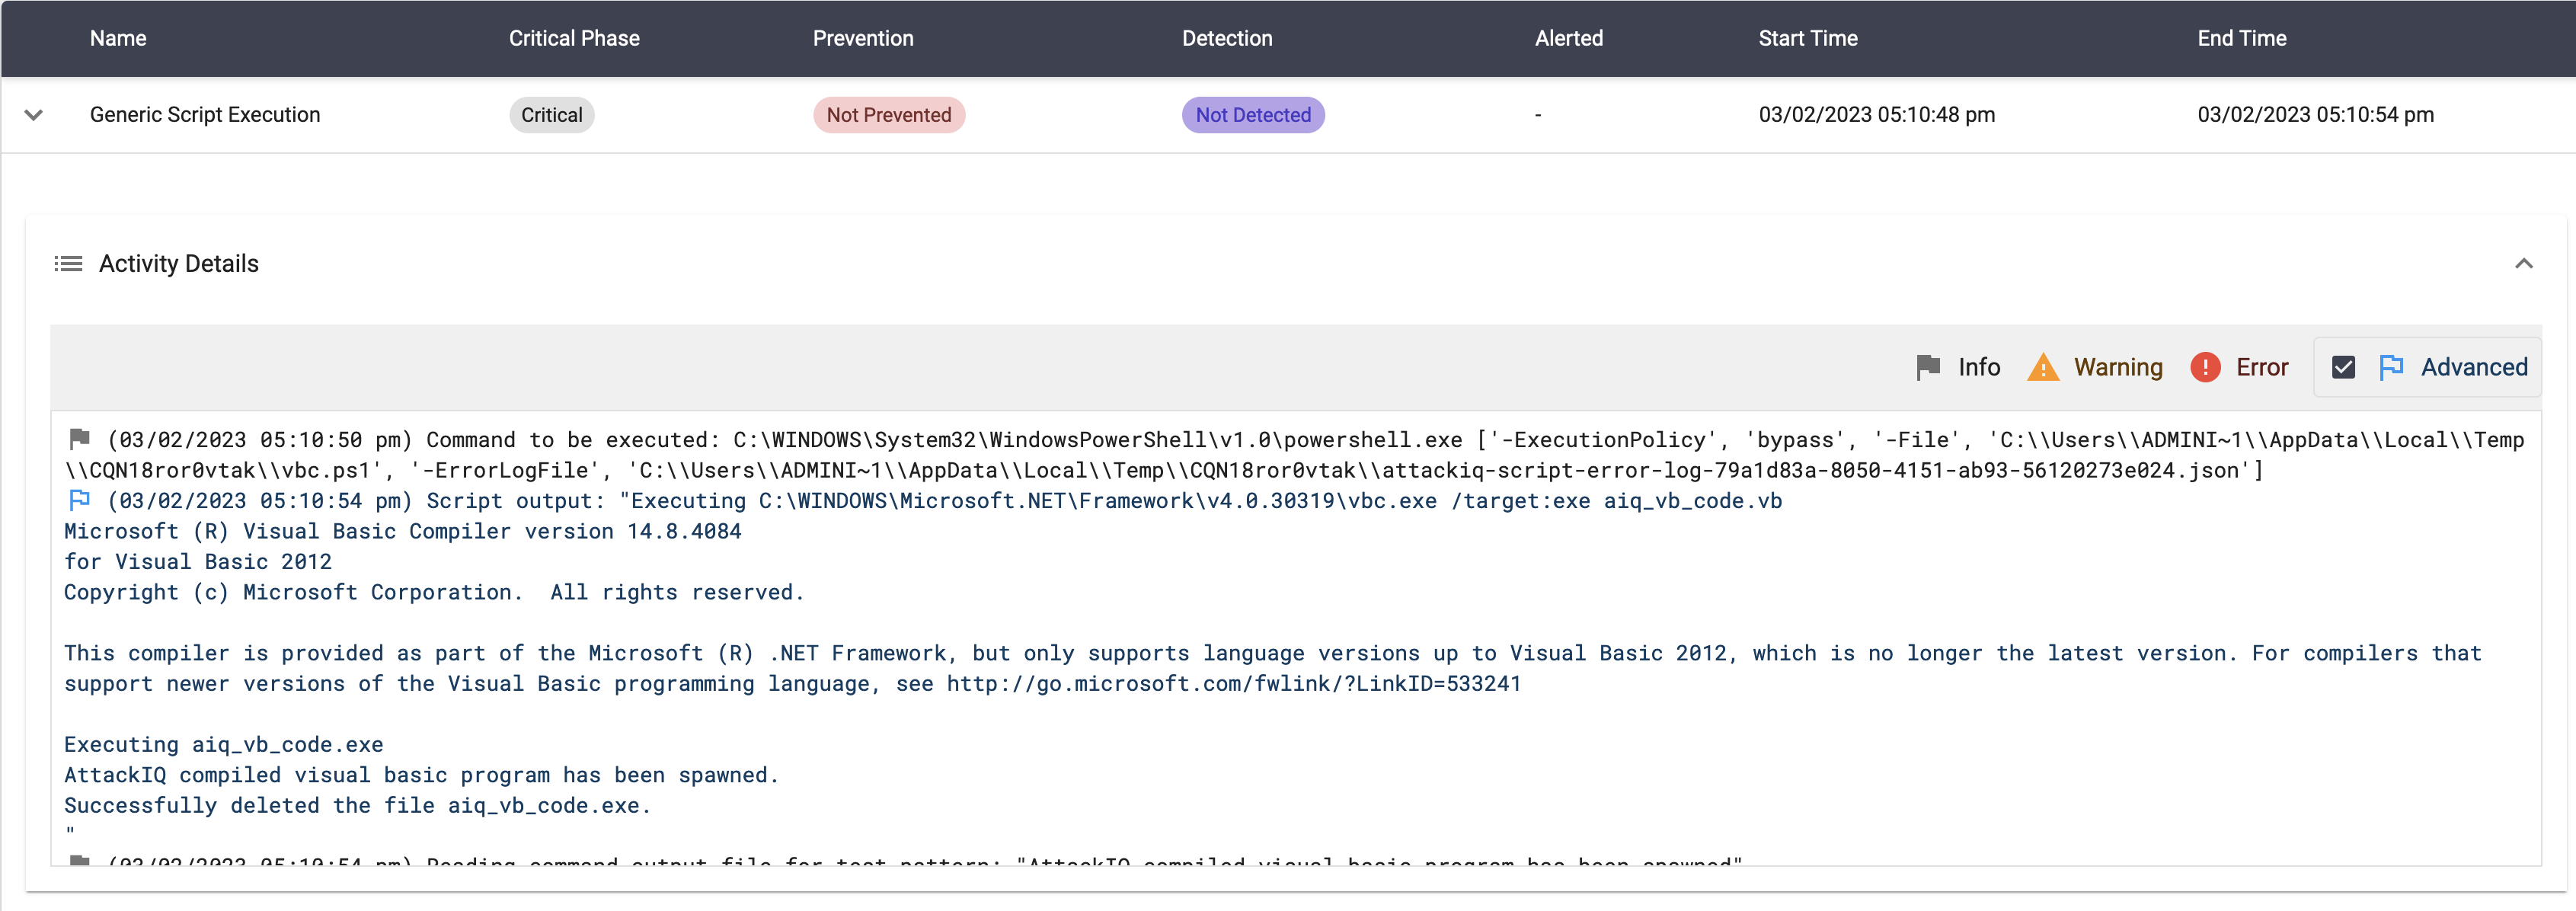
Task: Click the Not Prevented status badge
Action: point(888,115)
